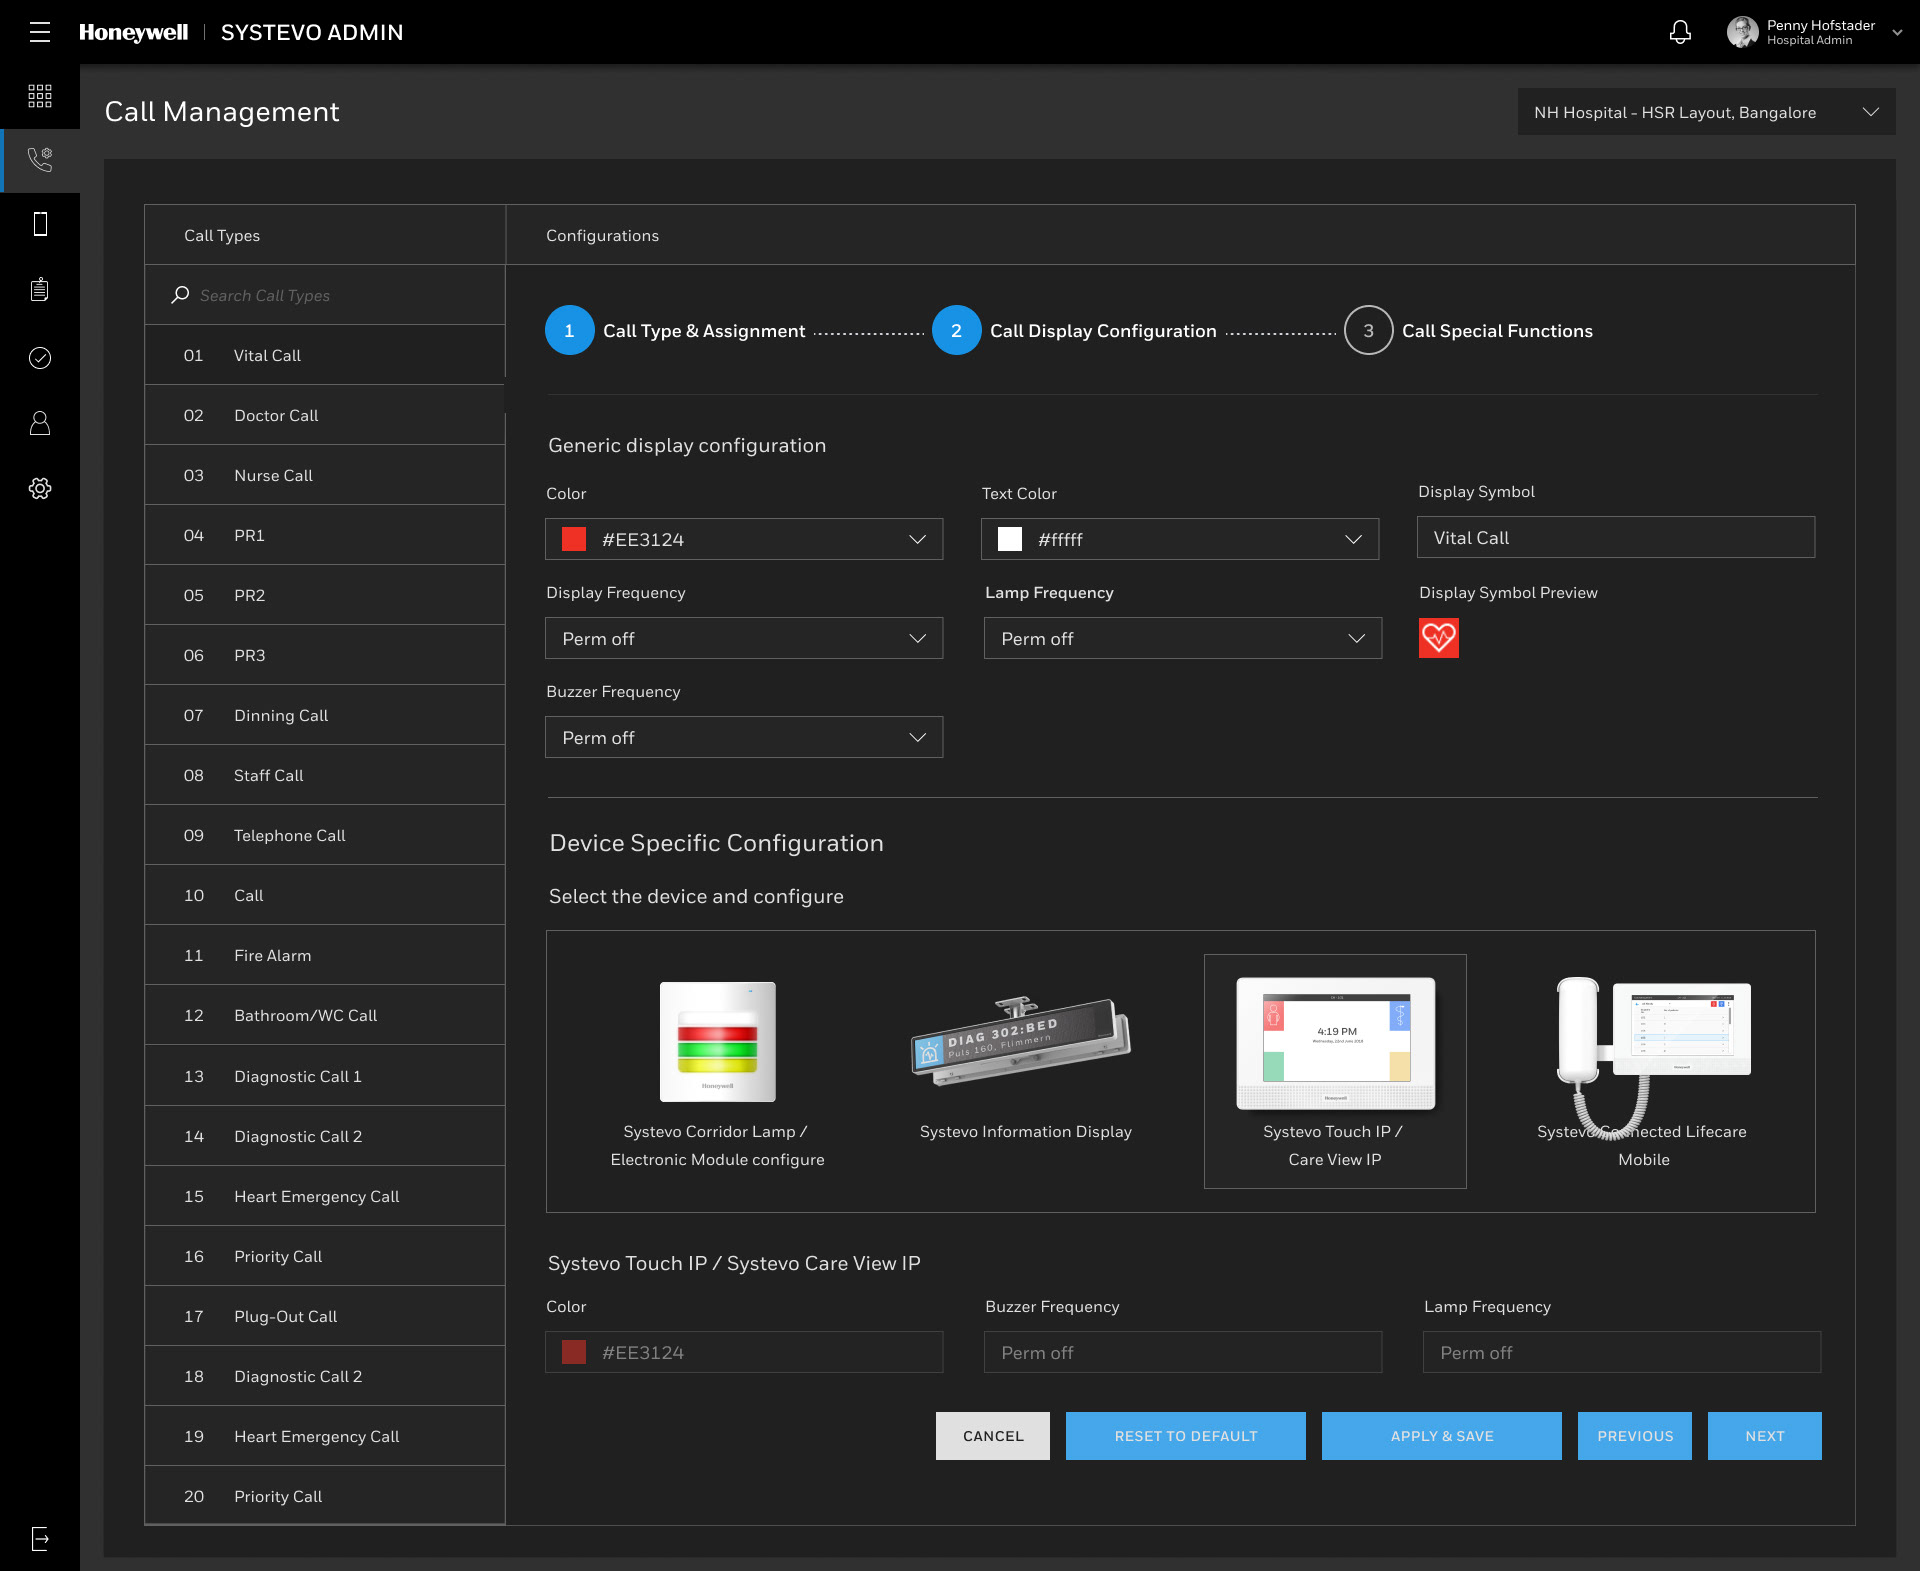Open the checkmark circle sidebar icon
1920x1571 pixels.
coord(40,358)
